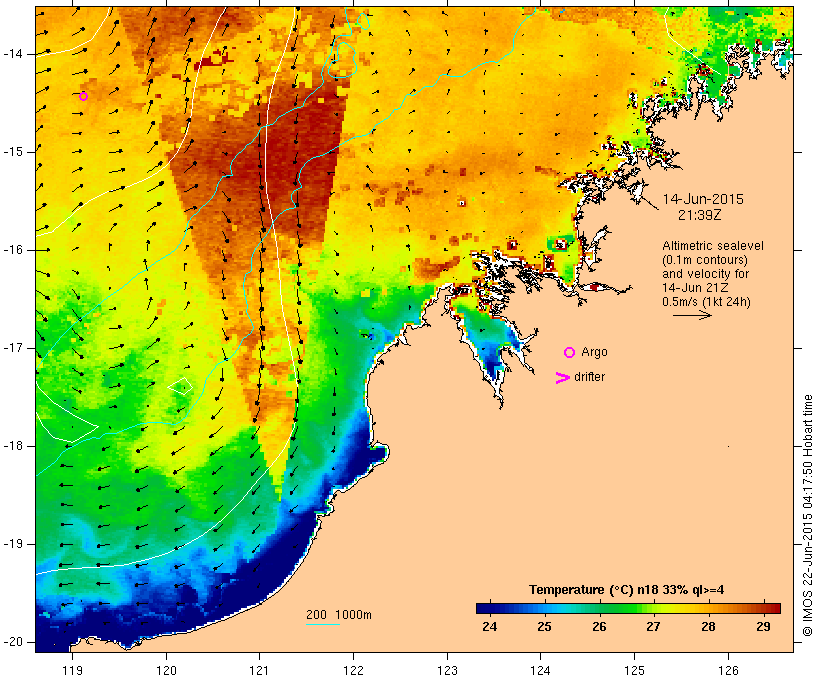
Task: Click the latitude label '-16'
Action: (13, 250)
